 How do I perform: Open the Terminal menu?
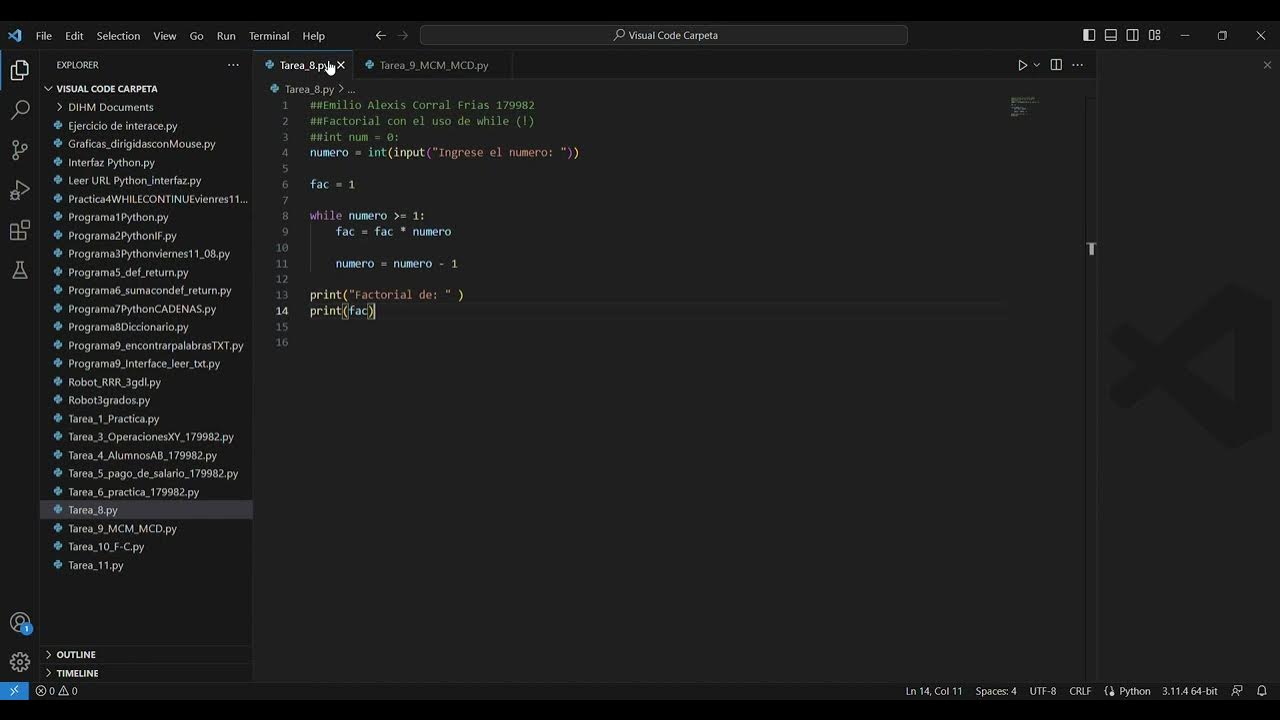(269, 36)
